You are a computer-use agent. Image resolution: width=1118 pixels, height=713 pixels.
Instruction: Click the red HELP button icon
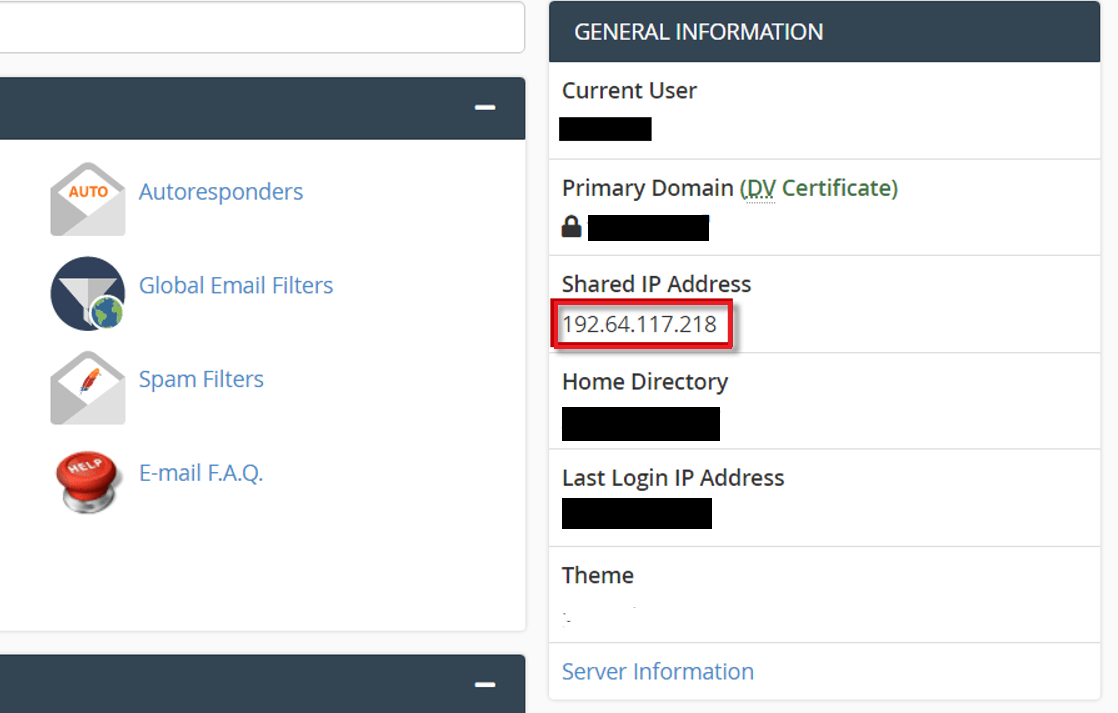click(x=88, y=480)
